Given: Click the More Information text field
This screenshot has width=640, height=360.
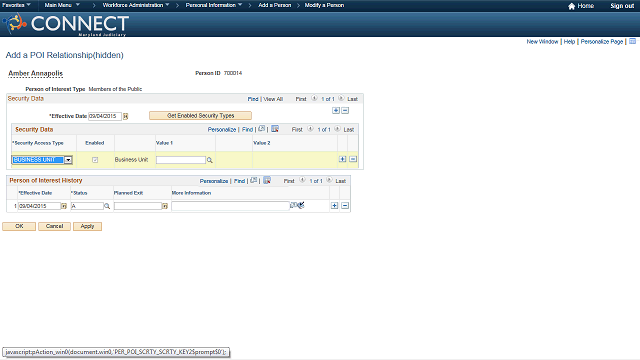Looking at the screenshot, I should coord(231,206).
